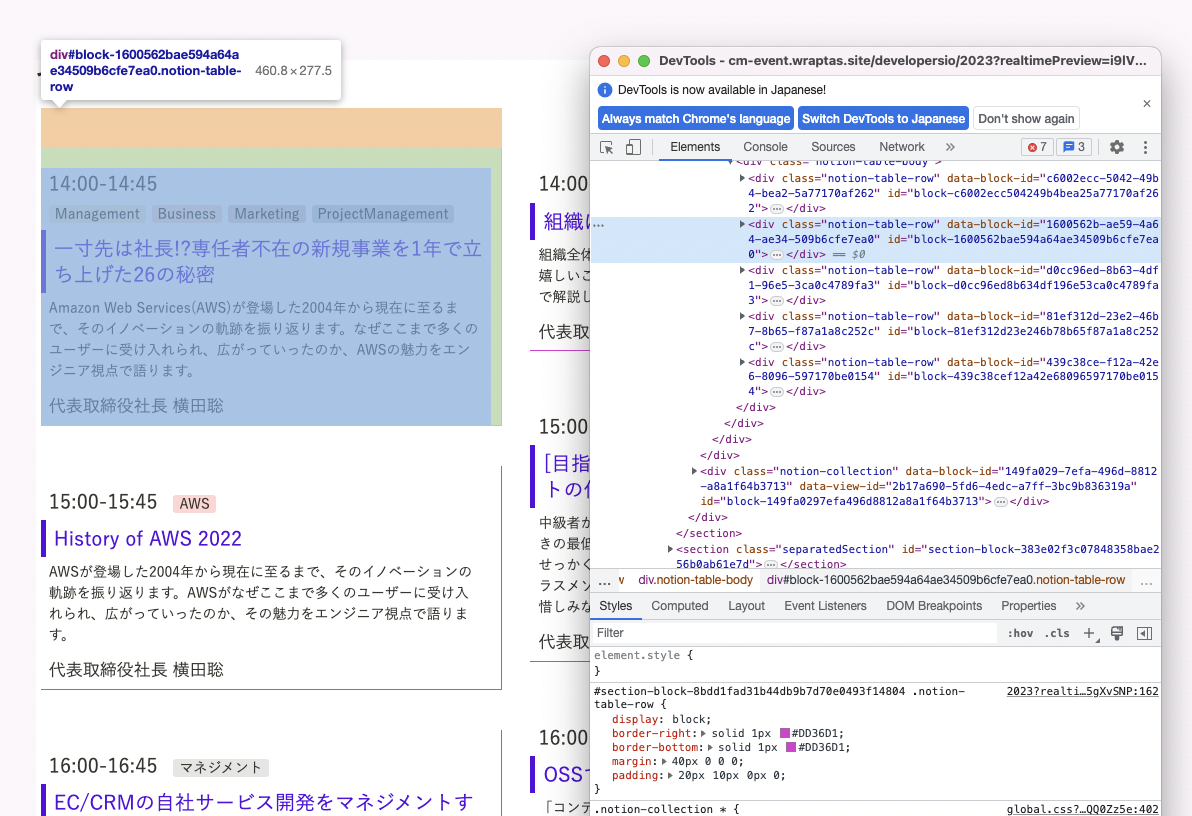The width and height of the screenshot is (1192, 816).
Task: Click the styles Filter input field
Action: pos(794,633)
